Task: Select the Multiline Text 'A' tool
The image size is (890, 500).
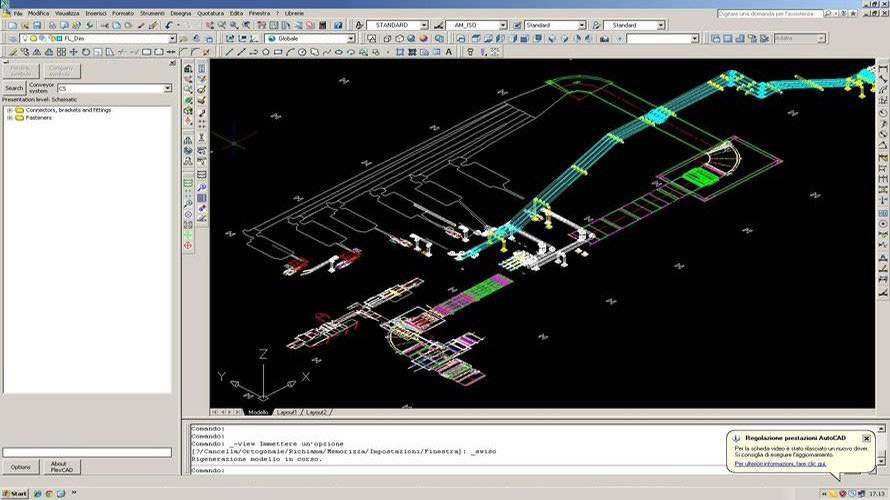Action: click(x=448, y=52)
